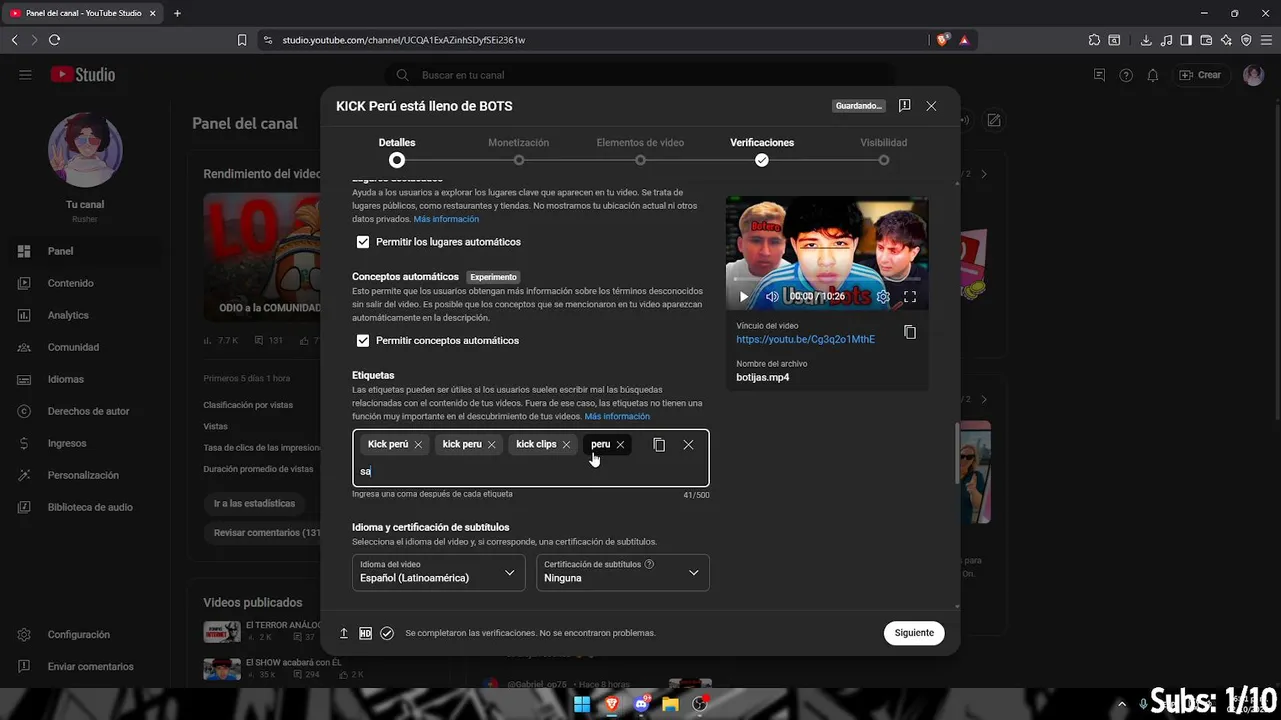The image size is (1281, 720).
Task: Open the Brave wallet icon
Action: [1206, 40]
